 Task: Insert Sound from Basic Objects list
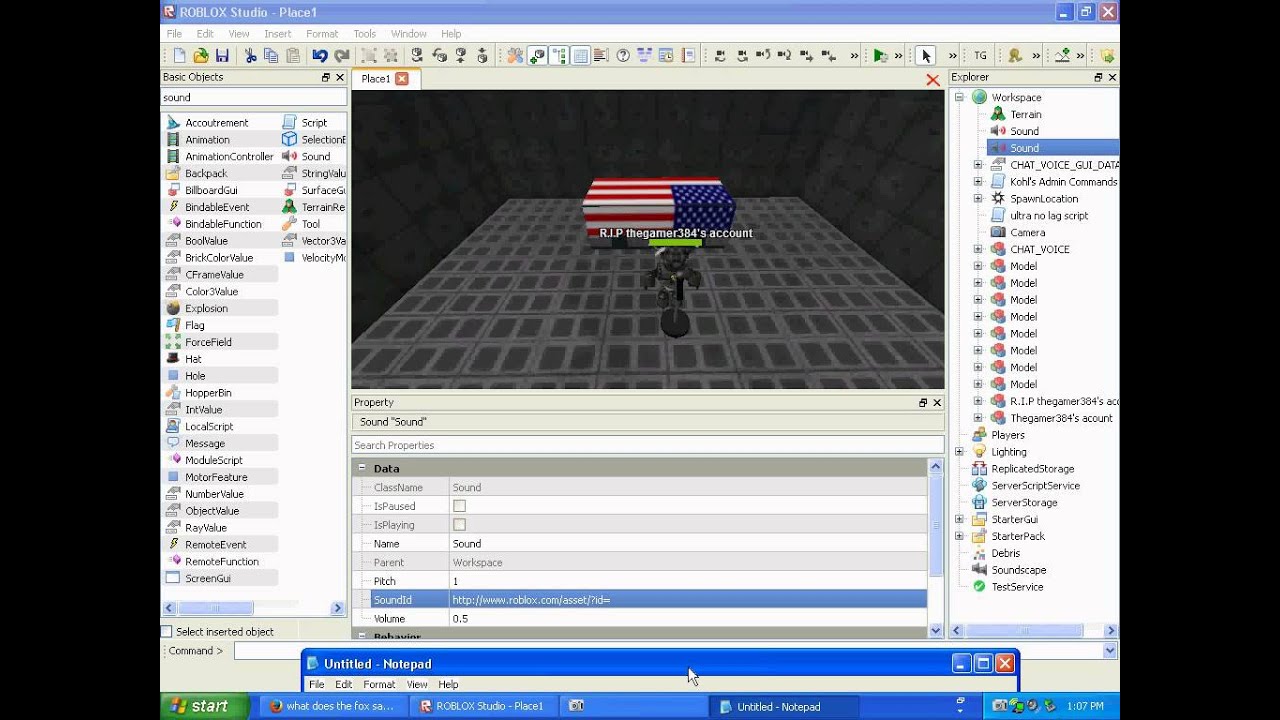pos(315,156)
